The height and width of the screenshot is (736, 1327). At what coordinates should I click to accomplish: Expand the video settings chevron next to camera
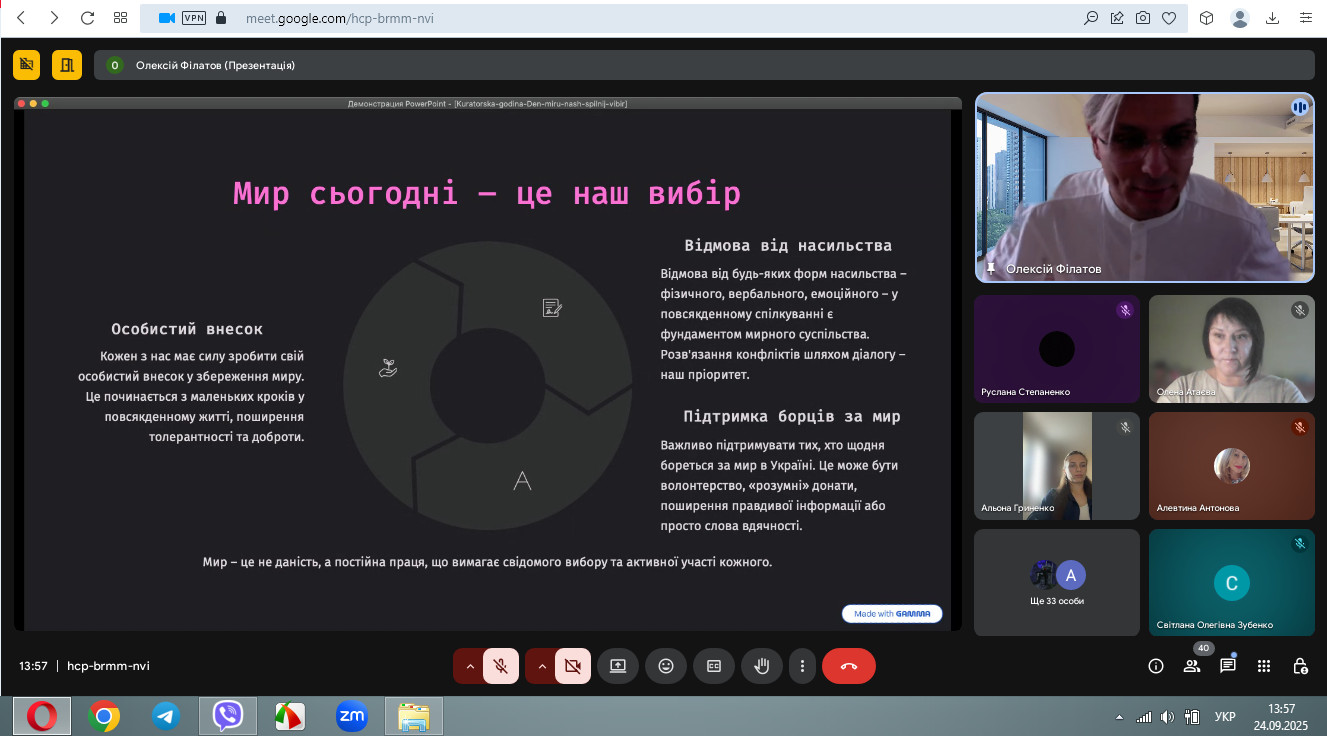tap(540, 666)
